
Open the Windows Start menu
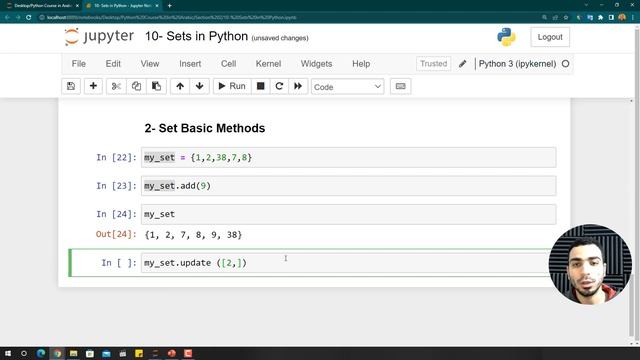[8, 353]
